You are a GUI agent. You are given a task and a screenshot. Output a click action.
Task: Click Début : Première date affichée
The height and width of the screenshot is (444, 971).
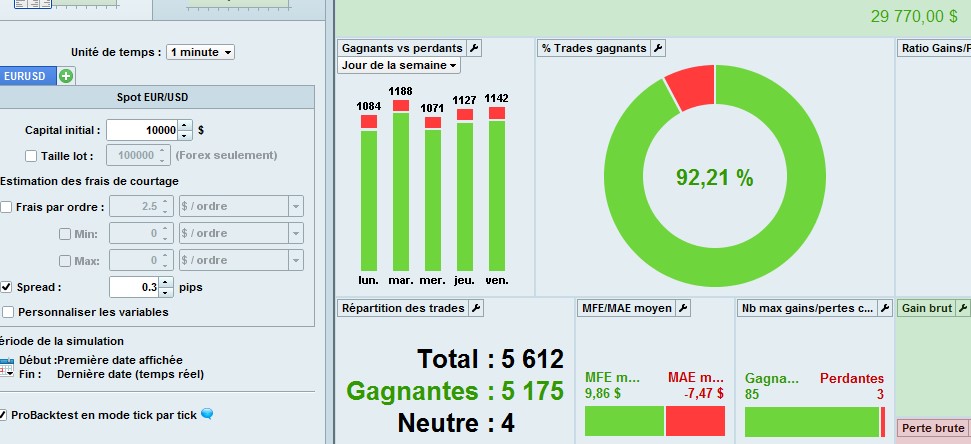click(x=101, y=360)
